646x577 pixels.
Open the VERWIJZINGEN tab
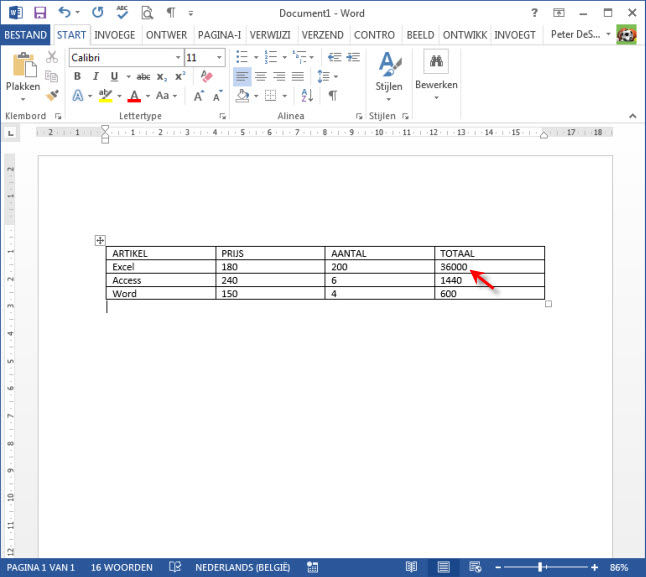(x=270, y=35)
